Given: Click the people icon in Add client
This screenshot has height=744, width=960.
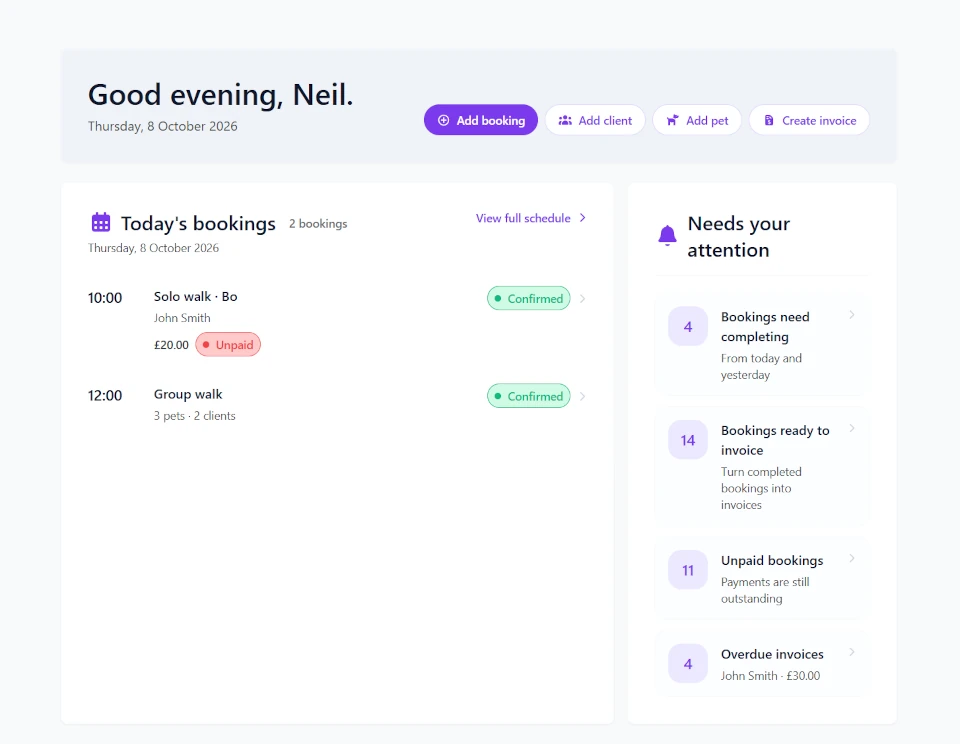Looking at the screenshot, I should click(x=565, y=121).
